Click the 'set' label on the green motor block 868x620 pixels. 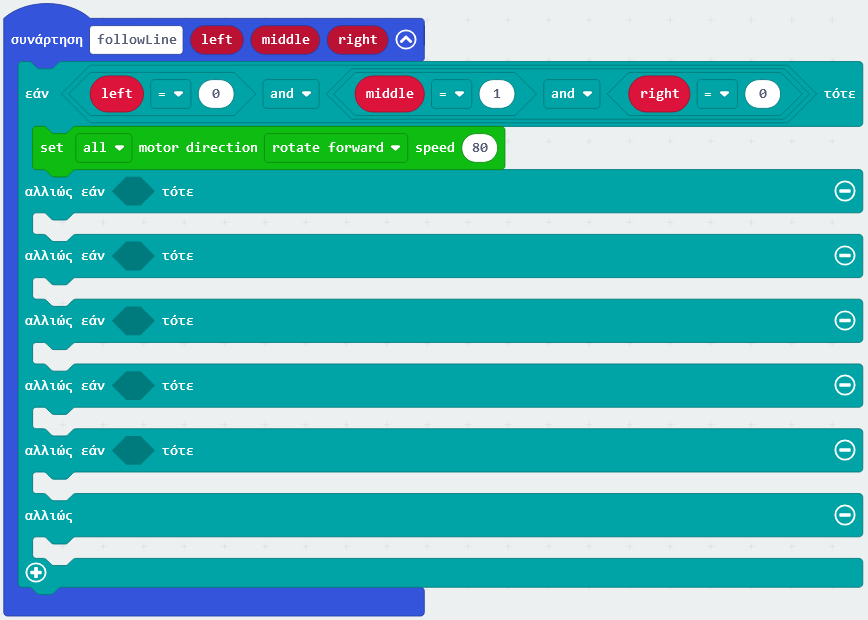[51, 148]
